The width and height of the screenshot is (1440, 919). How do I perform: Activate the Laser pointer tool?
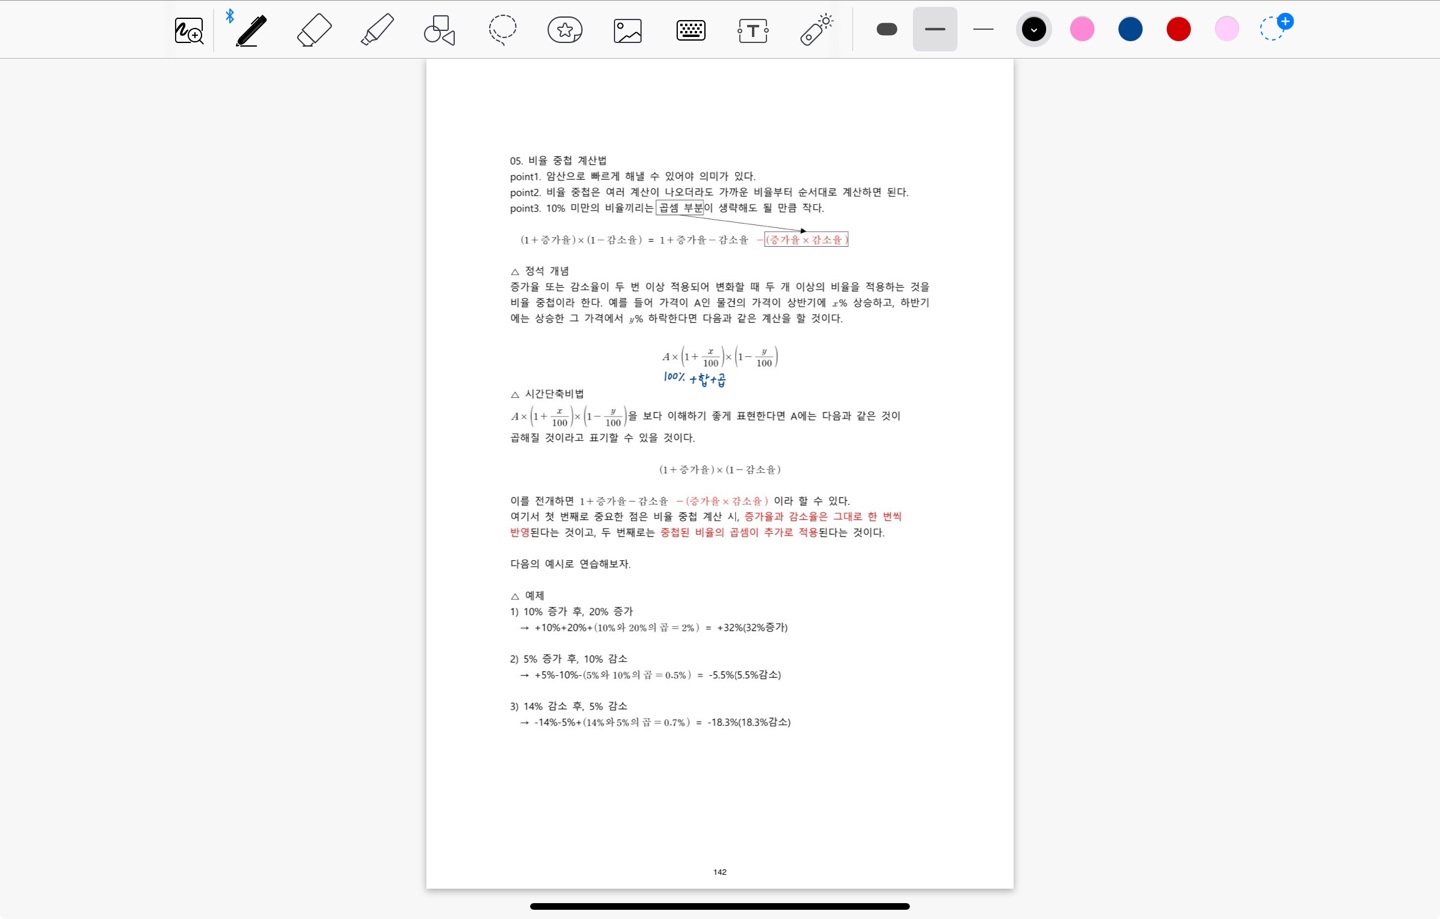coord(816,30)
